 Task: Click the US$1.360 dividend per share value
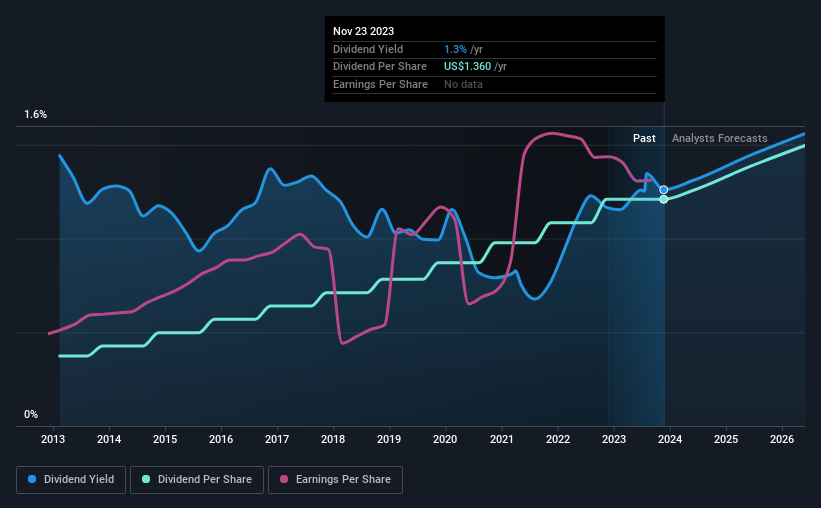click(x=475, y=66)
